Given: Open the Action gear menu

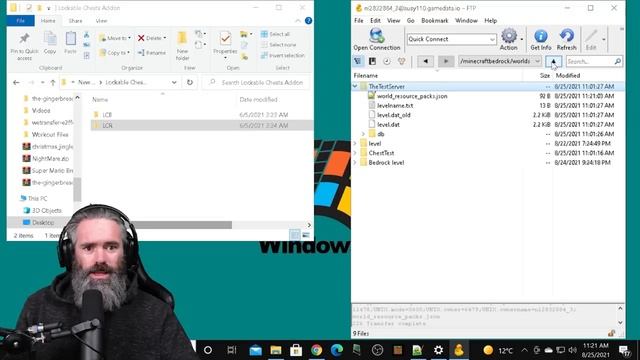Looking at the screenshot, I should coord(509,39).
